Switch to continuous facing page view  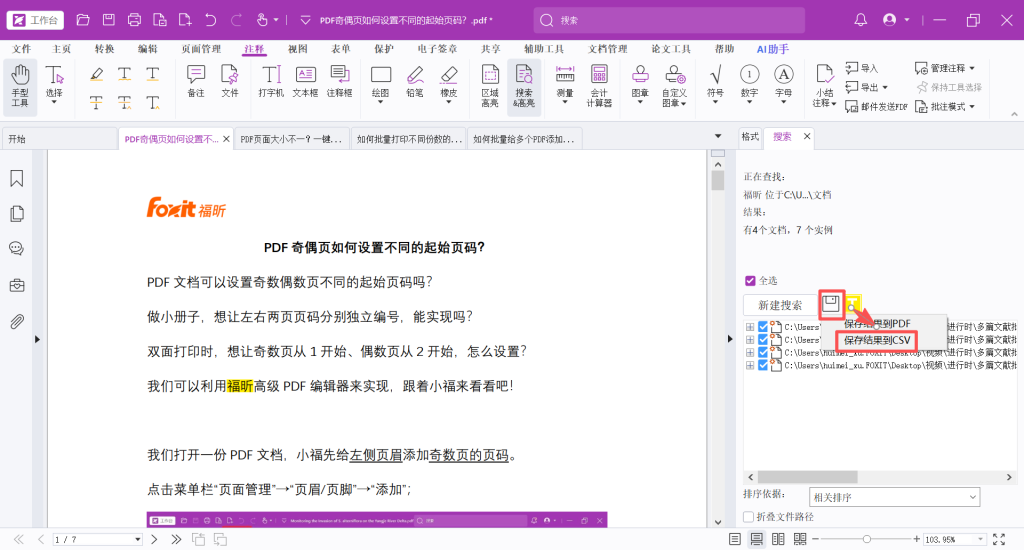pyautogui.click(x=800, y=539)
